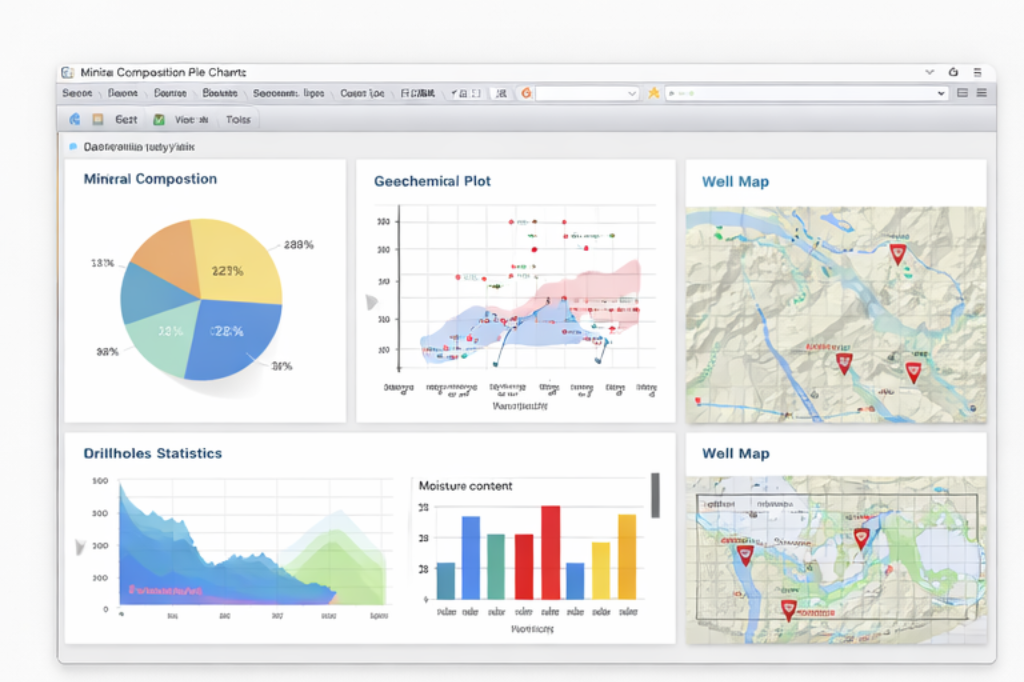1024x682 pixels.
Task: Toggle the hamburger menu at top right
Action: click(977, 72)
